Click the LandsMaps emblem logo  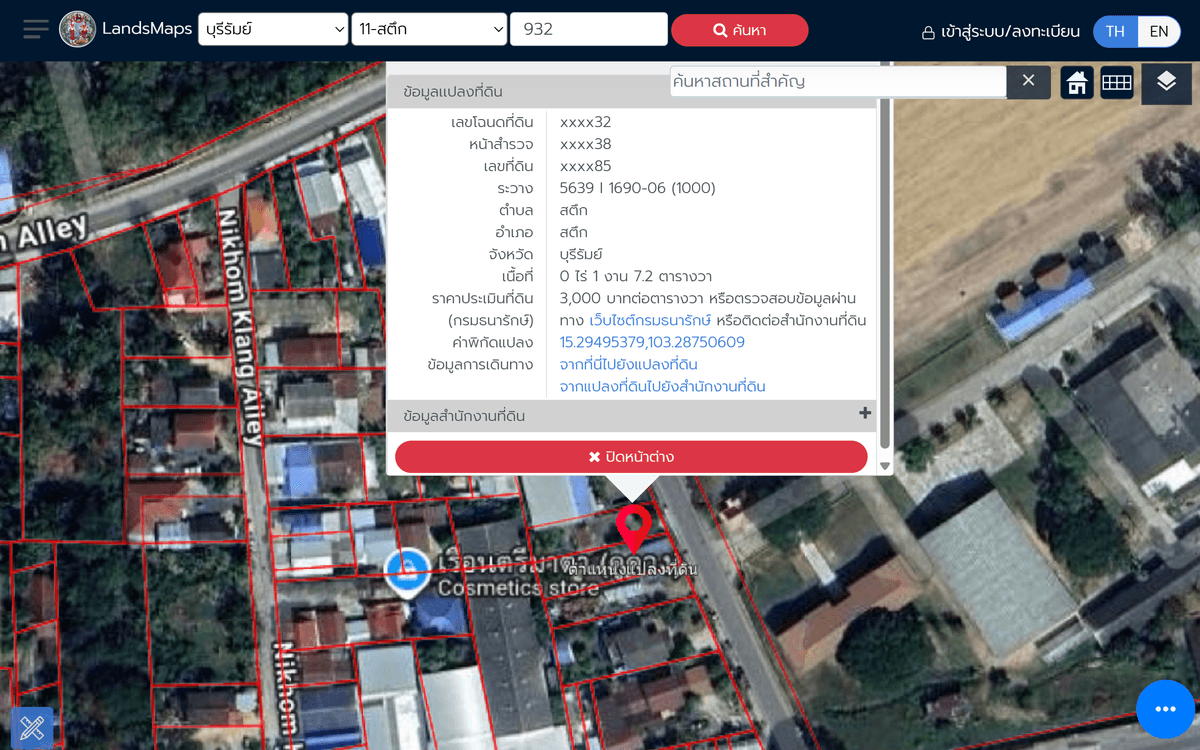coord(78,29)
